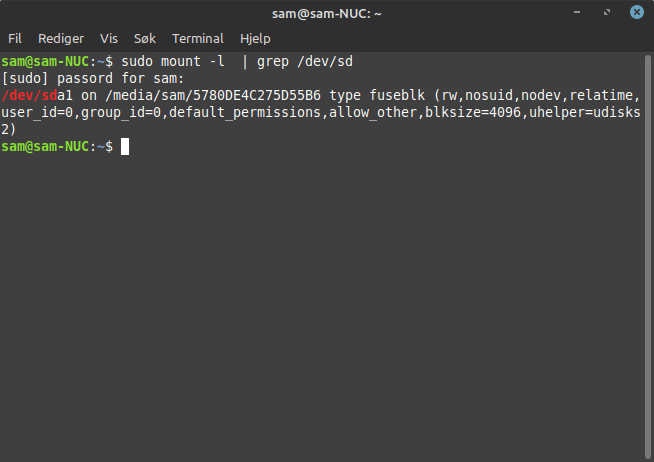654x462 pixels.
Task: Click the mount path /media/sam/5780DE4C275D55B6
Action: click(x=213, y=95)
